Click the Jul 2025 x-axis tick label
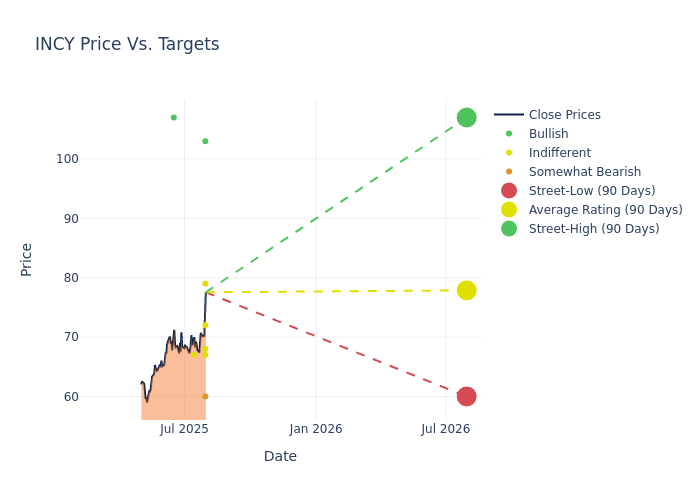700x500 pixels. pos(184,429)
